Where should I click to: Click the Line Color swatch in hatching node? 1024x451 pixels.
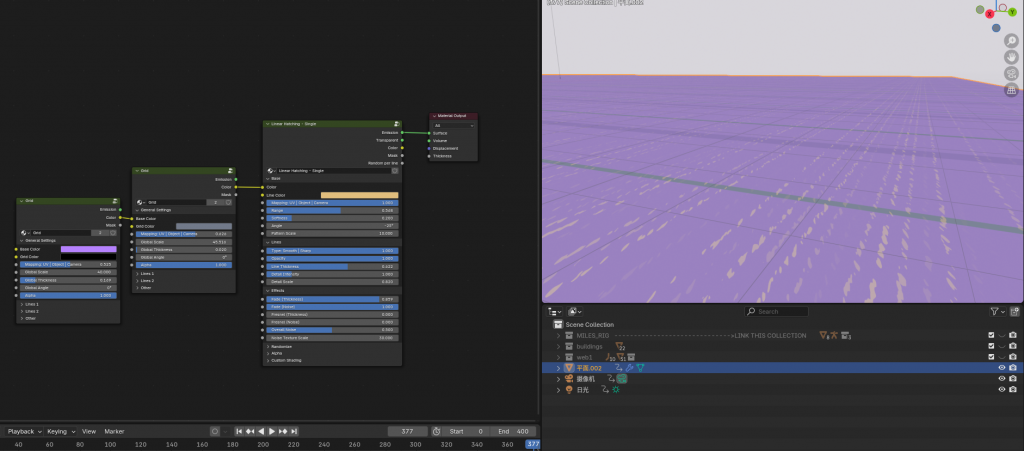coord(359,195)
